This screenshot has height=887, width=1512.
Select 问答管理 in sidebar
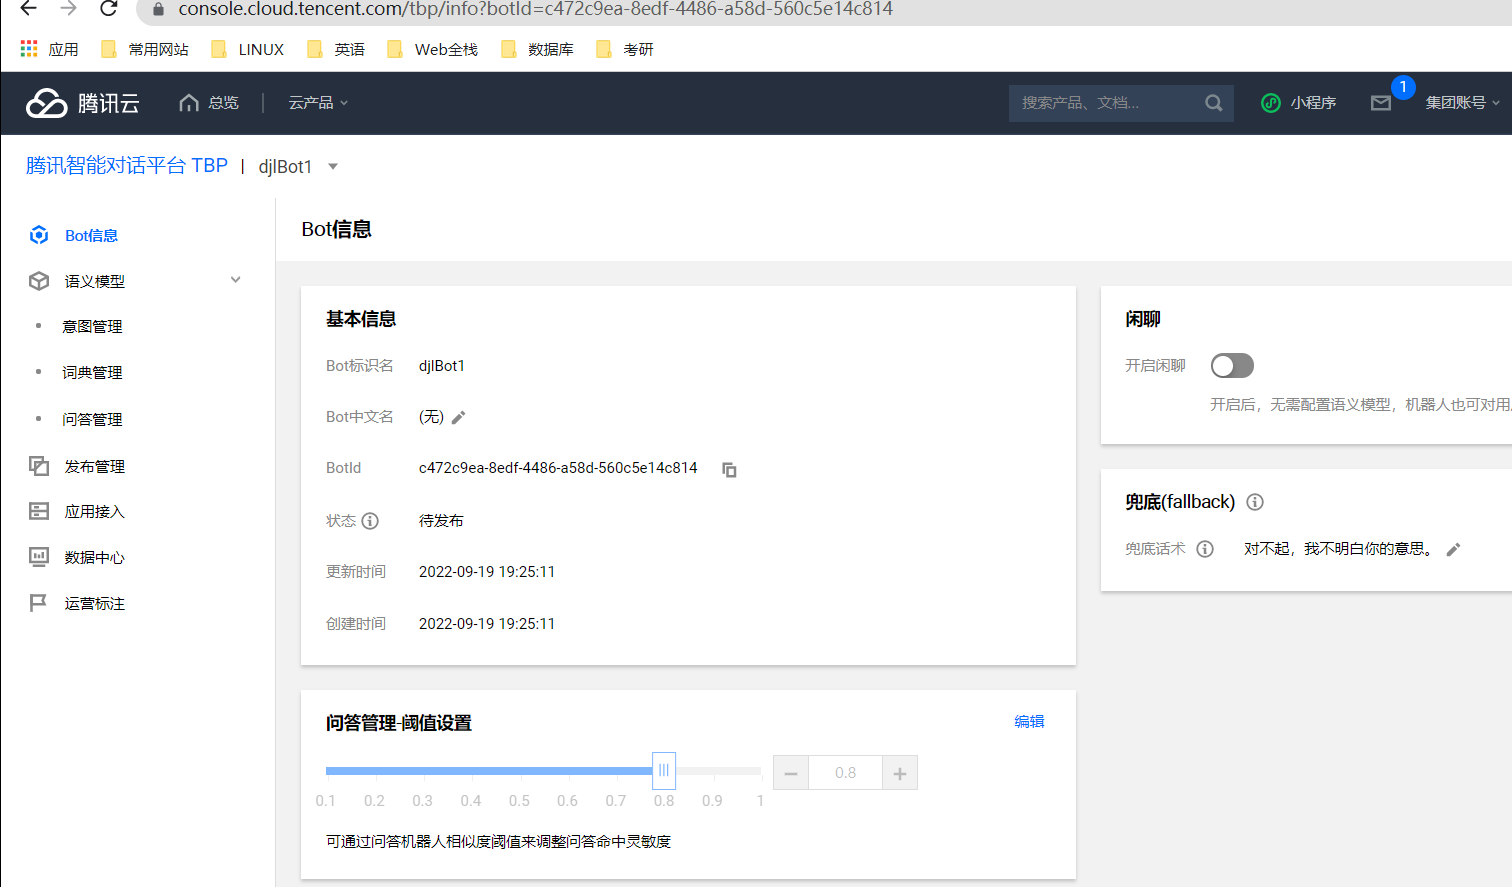point(92,419)
